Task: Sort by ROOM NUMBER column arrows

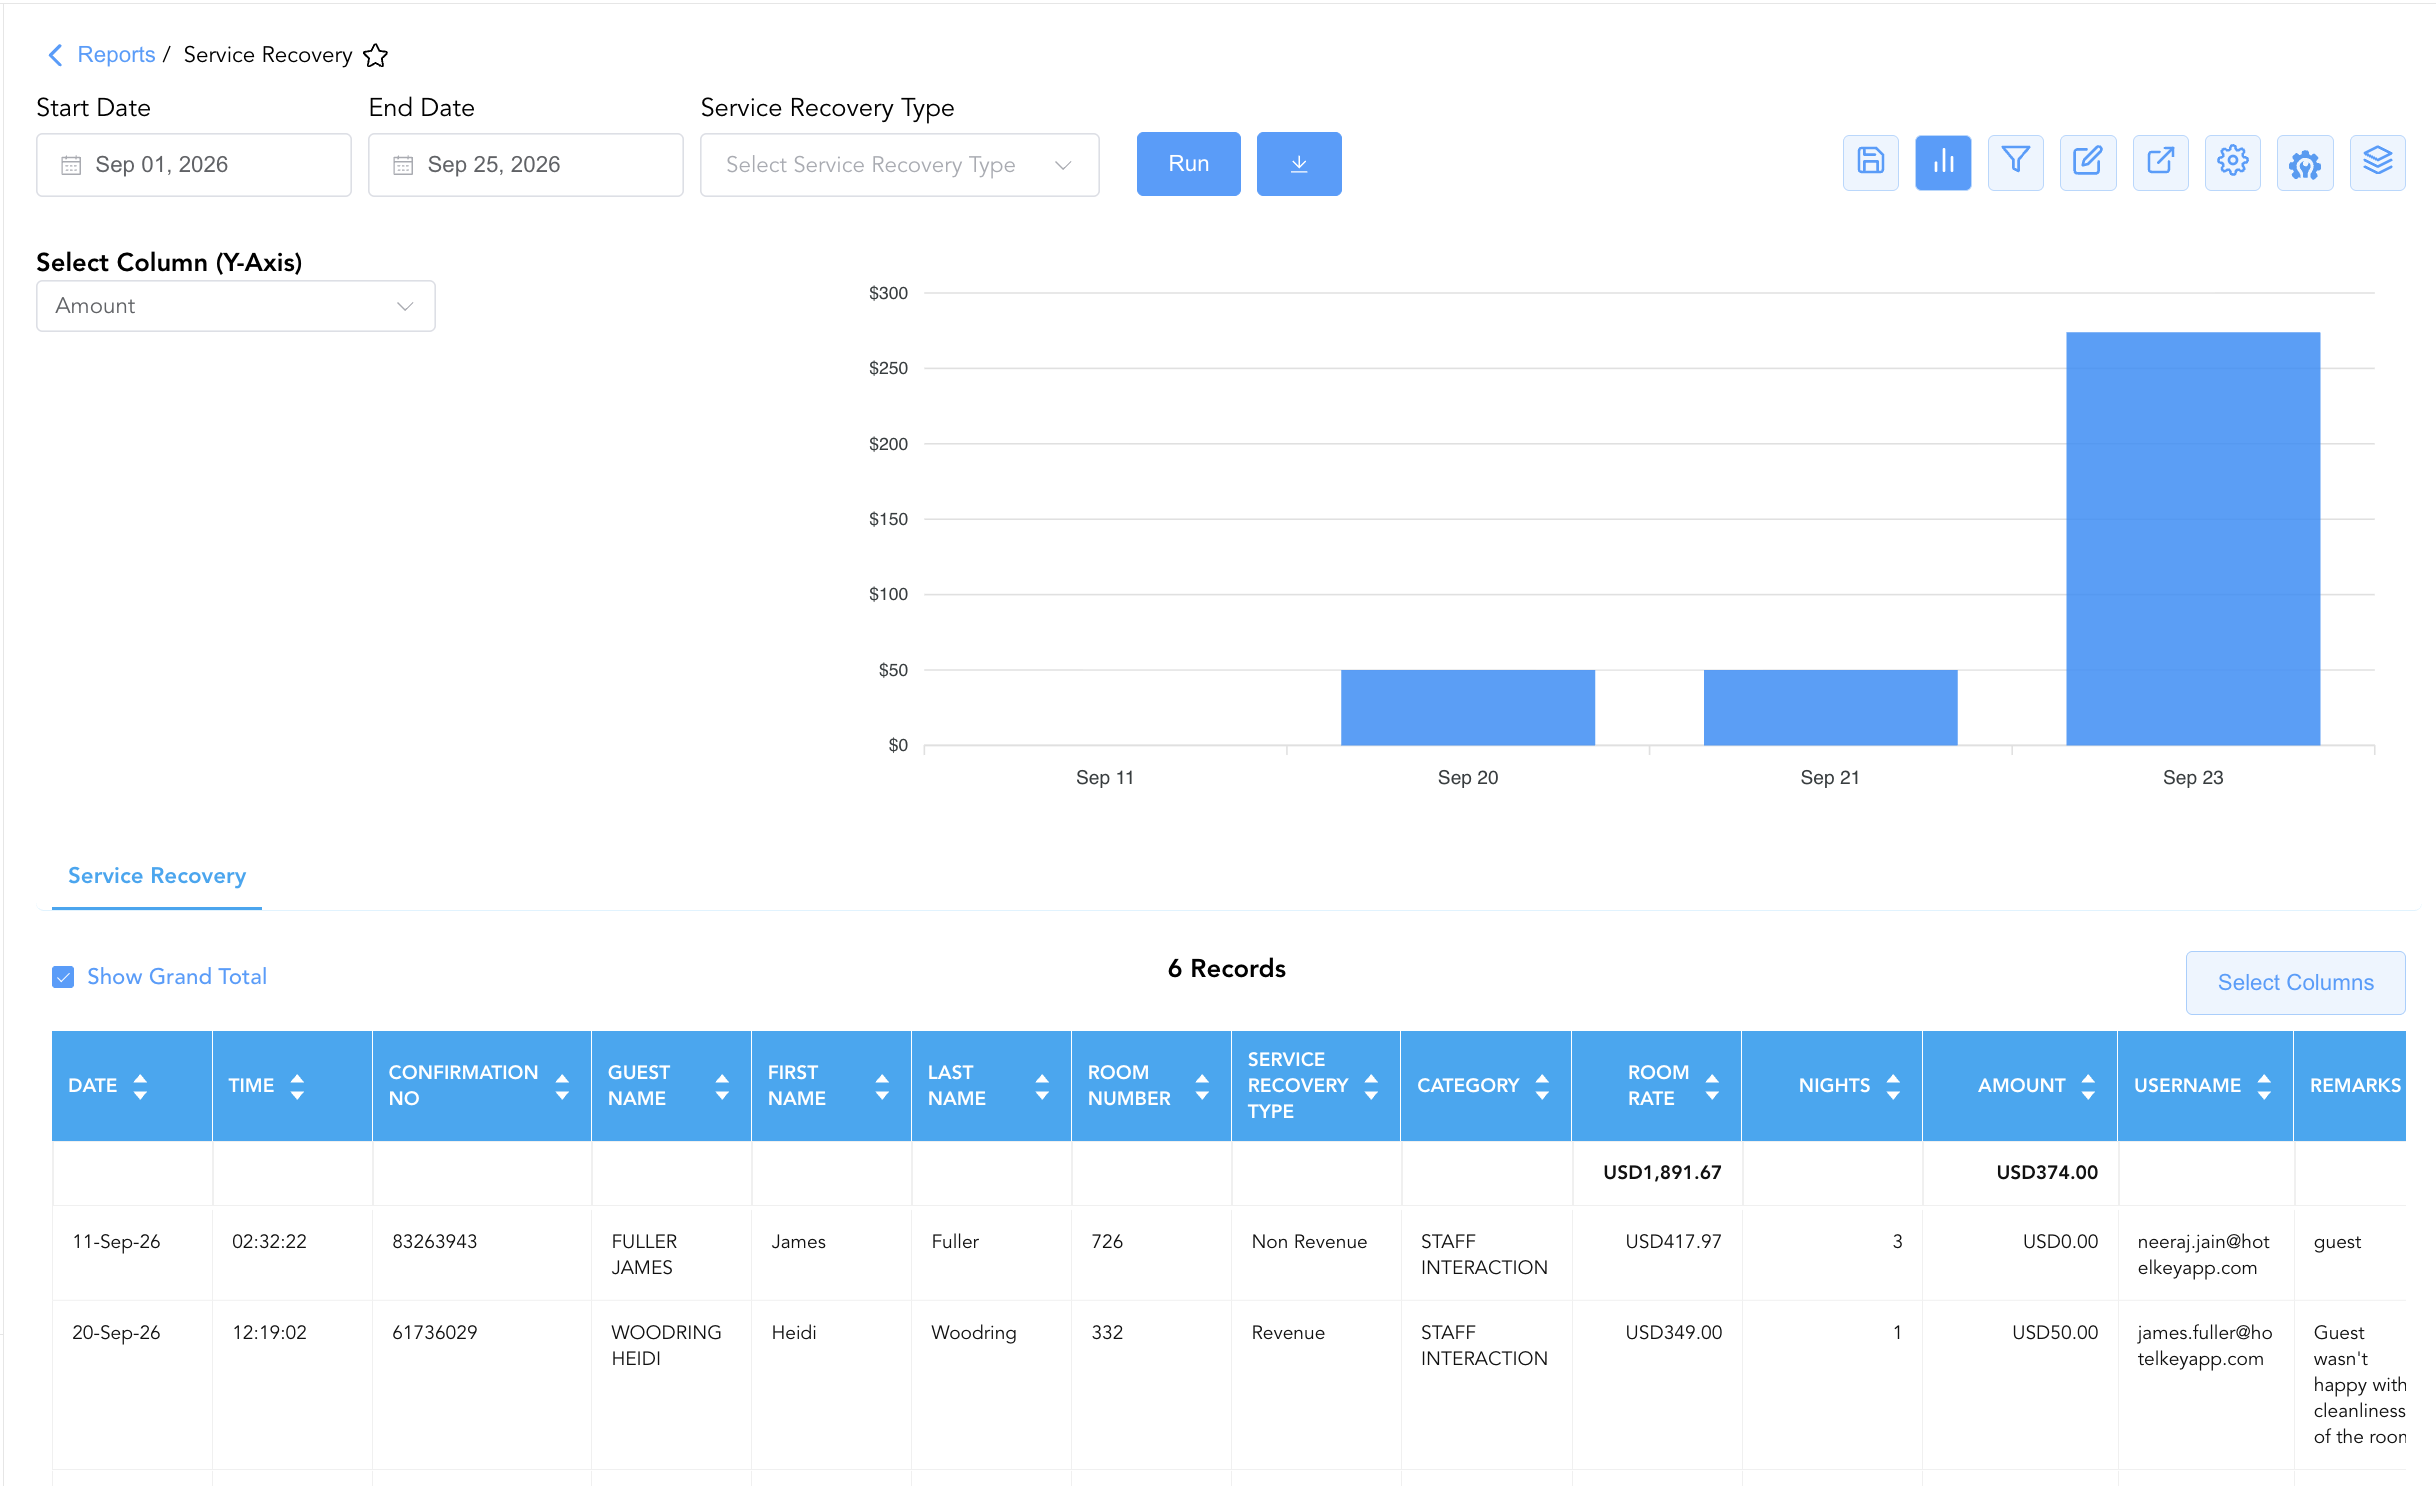Action: pyautogui.click(x=1202, y=1086)
